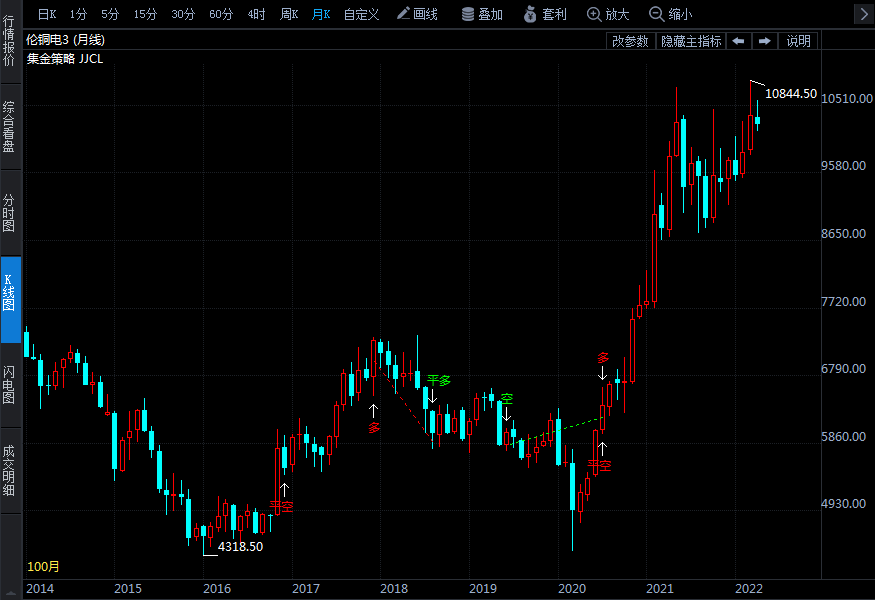Viewport: 875px width, 600px height.
Task: Open custom period (自定义) option
Action: point(362,15)
